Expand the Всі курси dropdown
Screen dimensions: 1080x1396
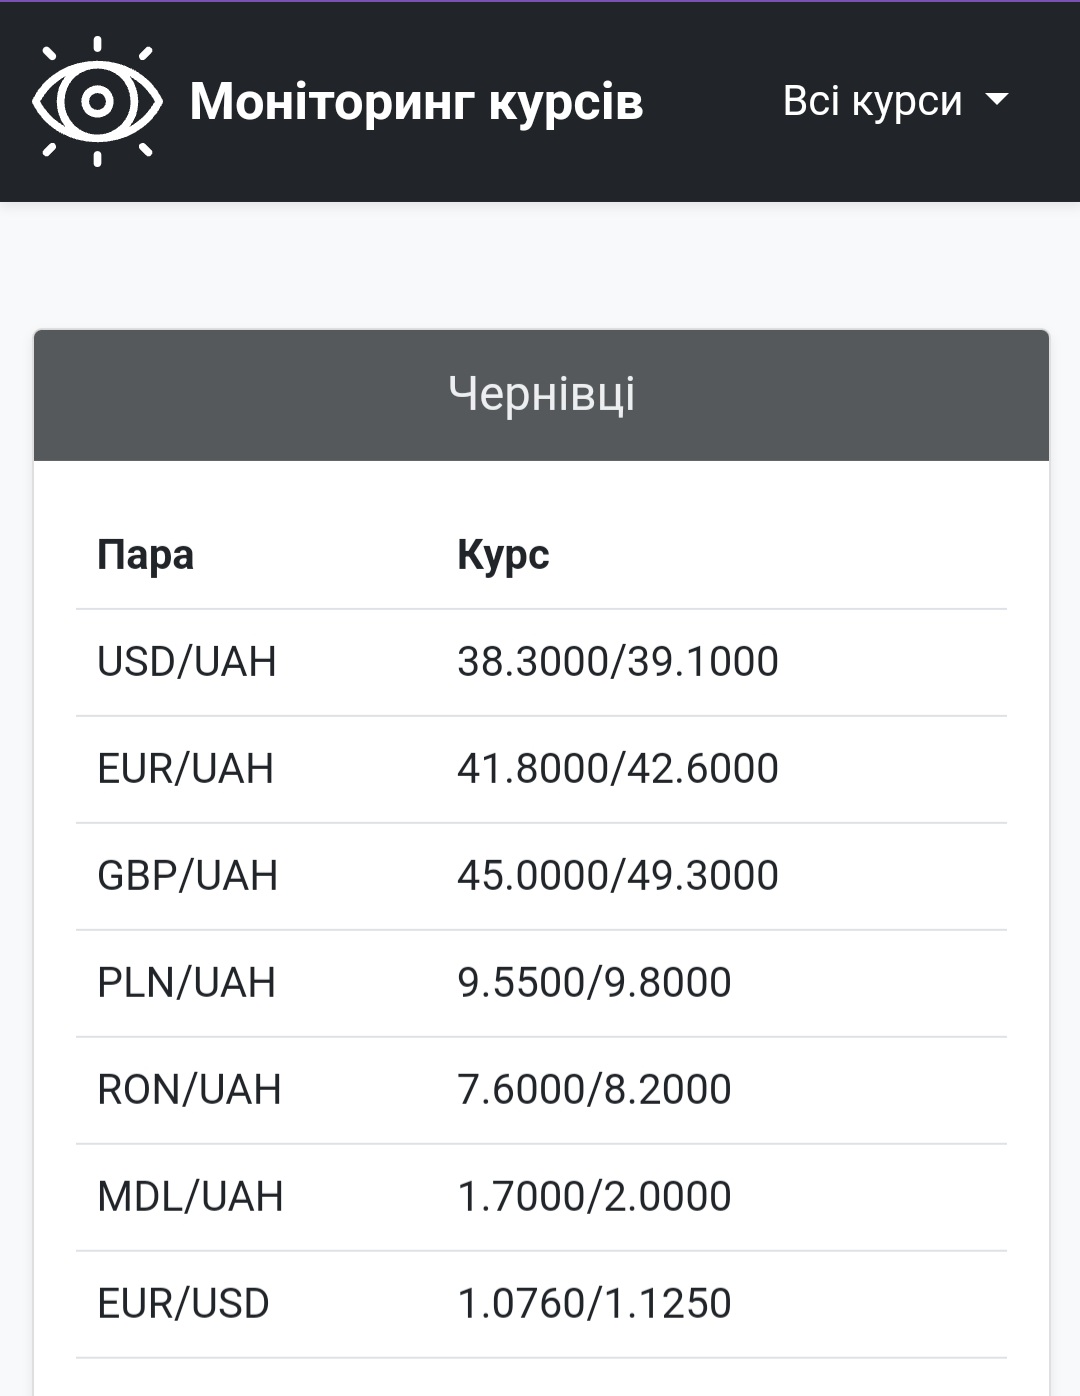pyautogui.click(x=895, y=101)
